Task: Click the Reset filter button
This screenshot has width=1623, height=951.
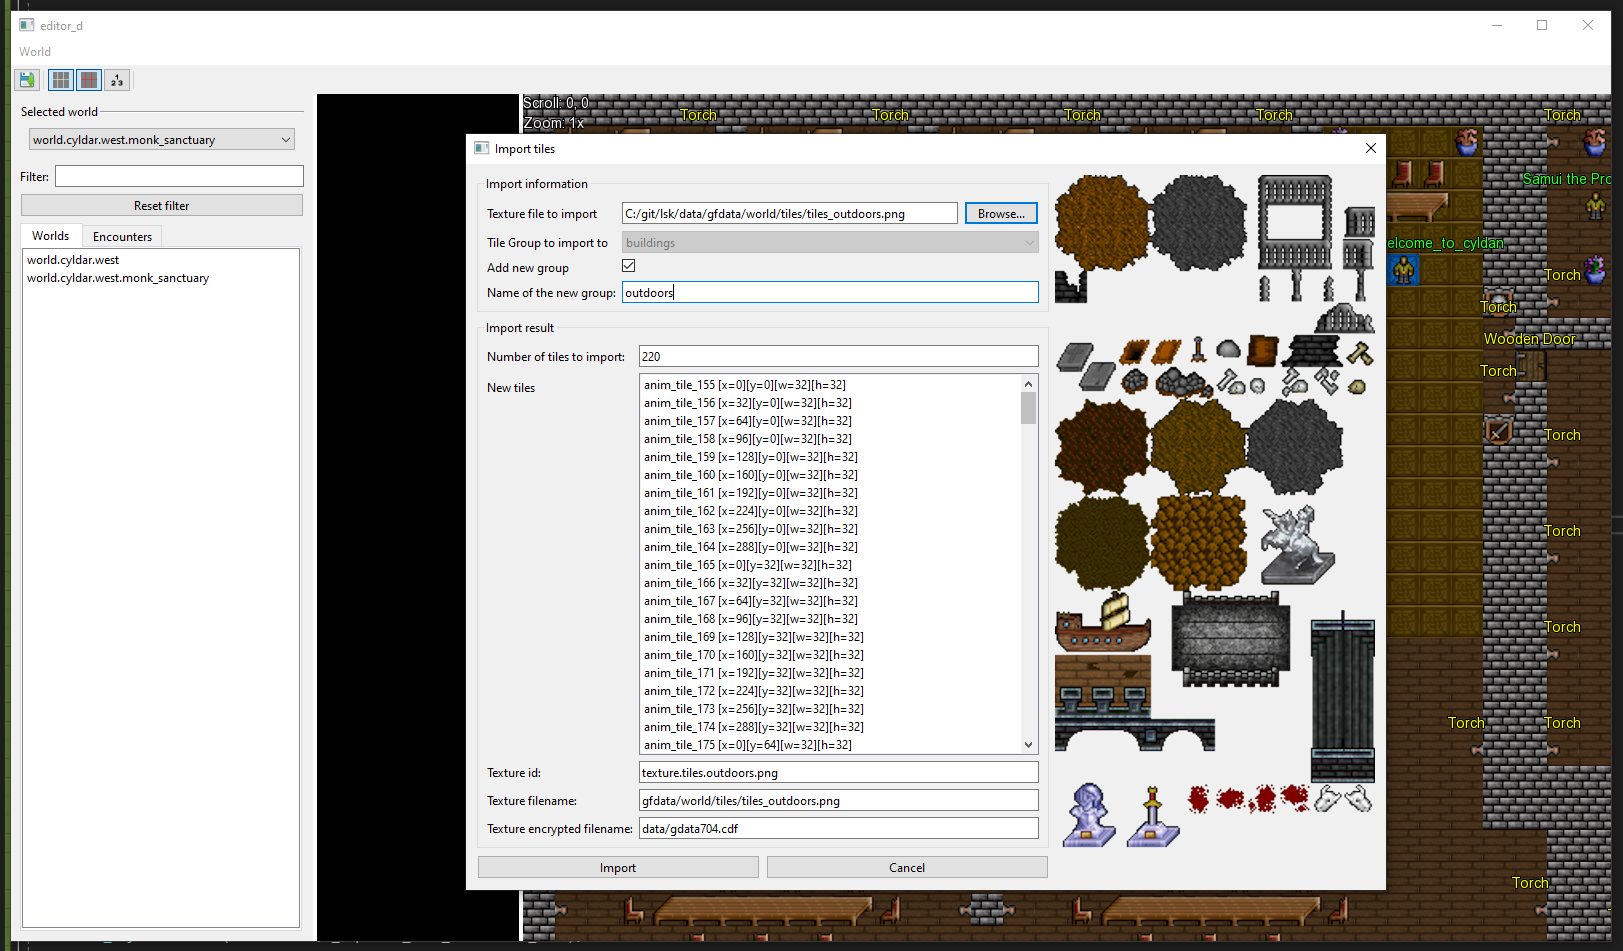Action: (x=161, y=206)
